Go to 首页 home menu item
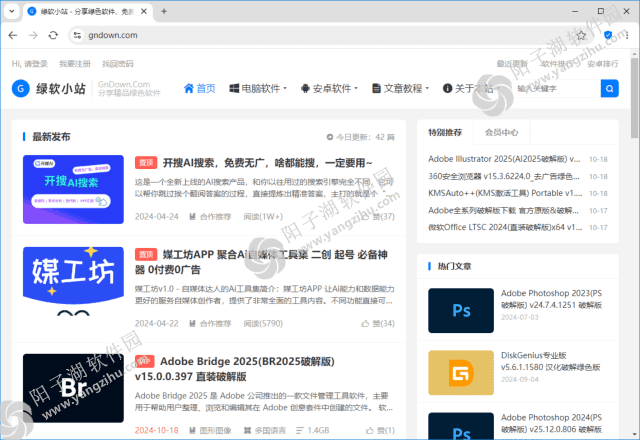The width and height of the screenshot is (640, 440). (x=200, y=89)
